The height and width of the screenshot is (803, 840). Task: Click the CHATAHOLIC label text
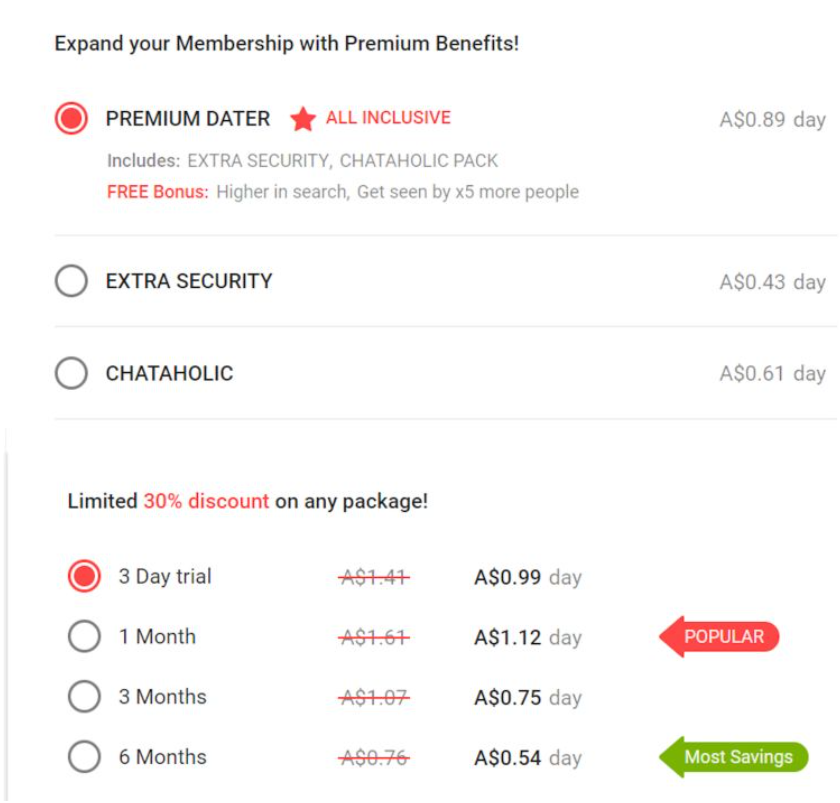coord(169,373)
